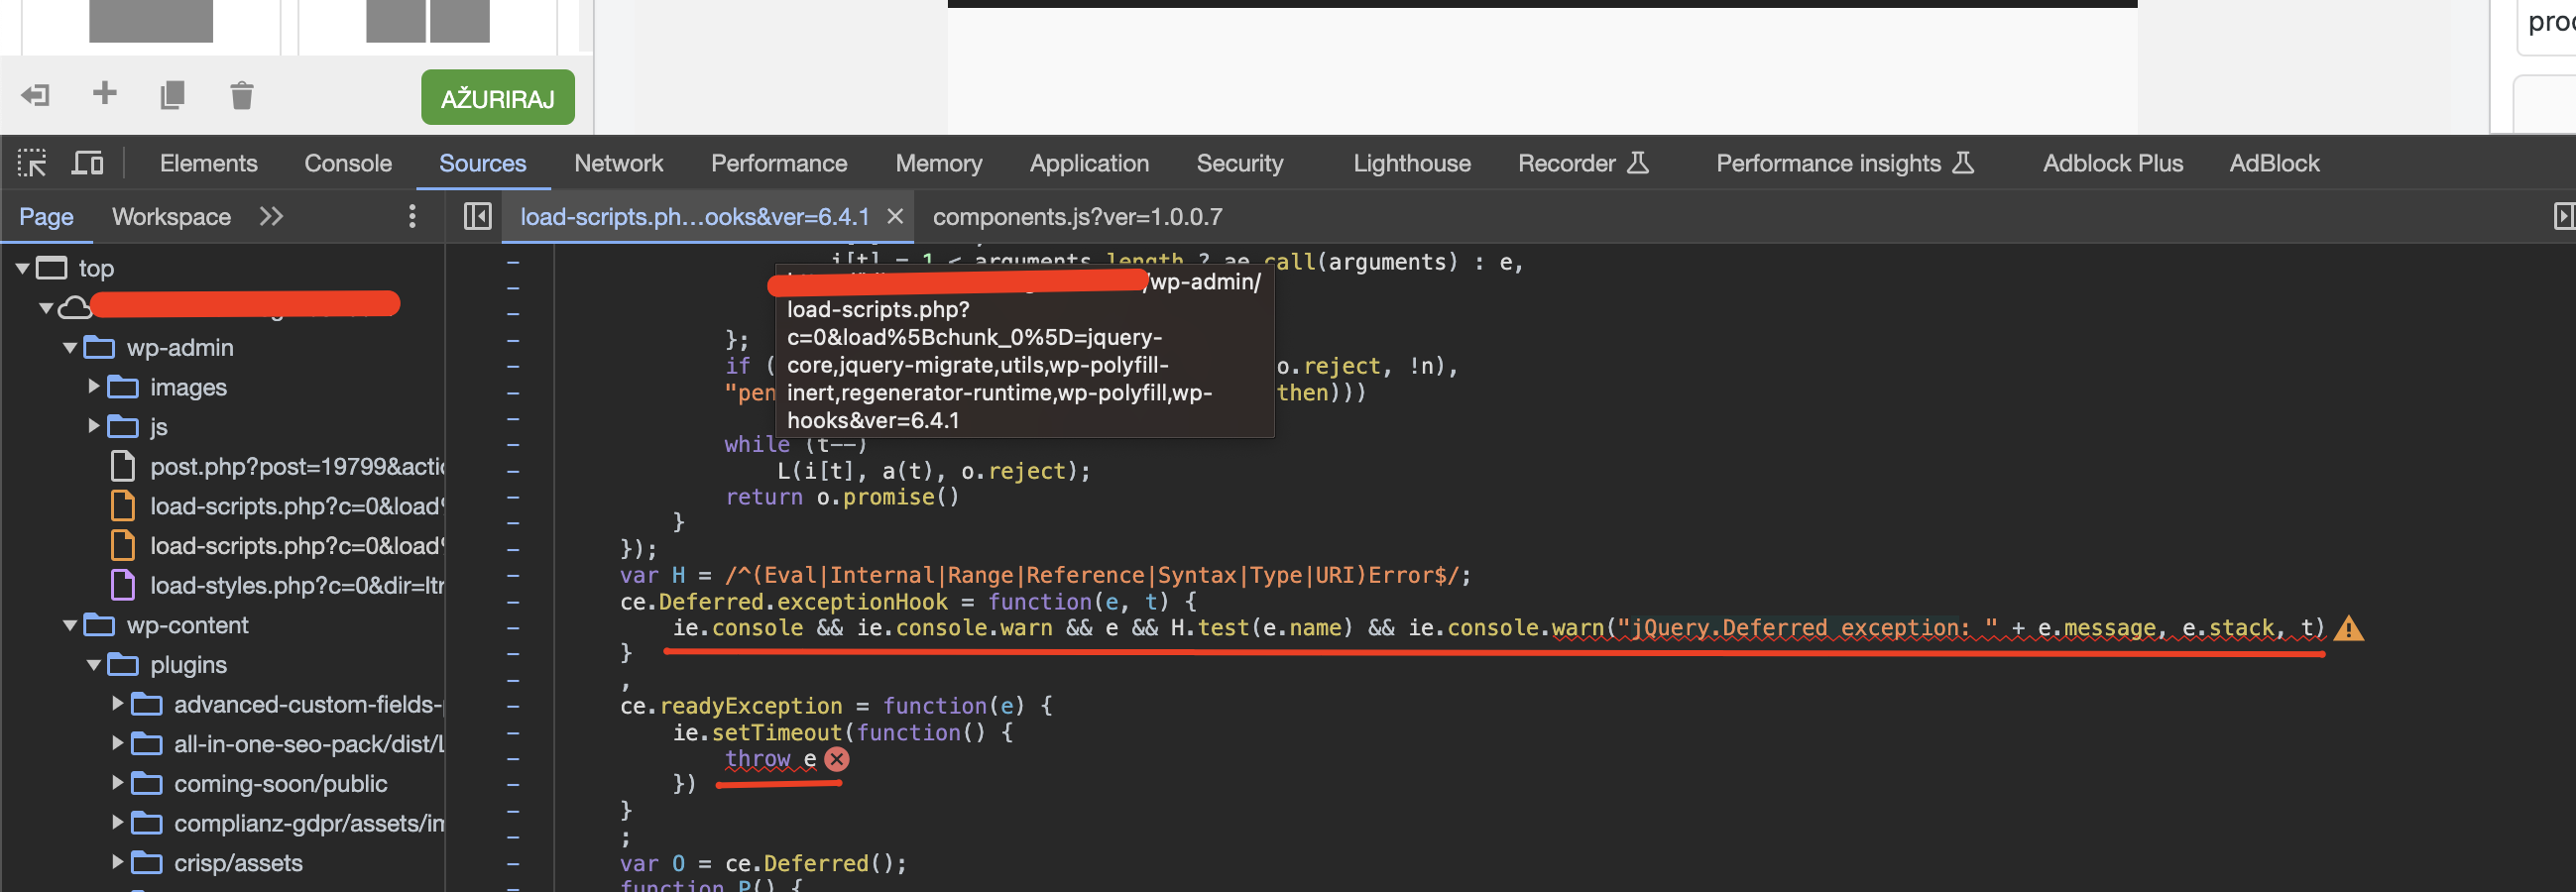
Task: Click the 'return o.promise()' code line
Action: pos(842,497)
